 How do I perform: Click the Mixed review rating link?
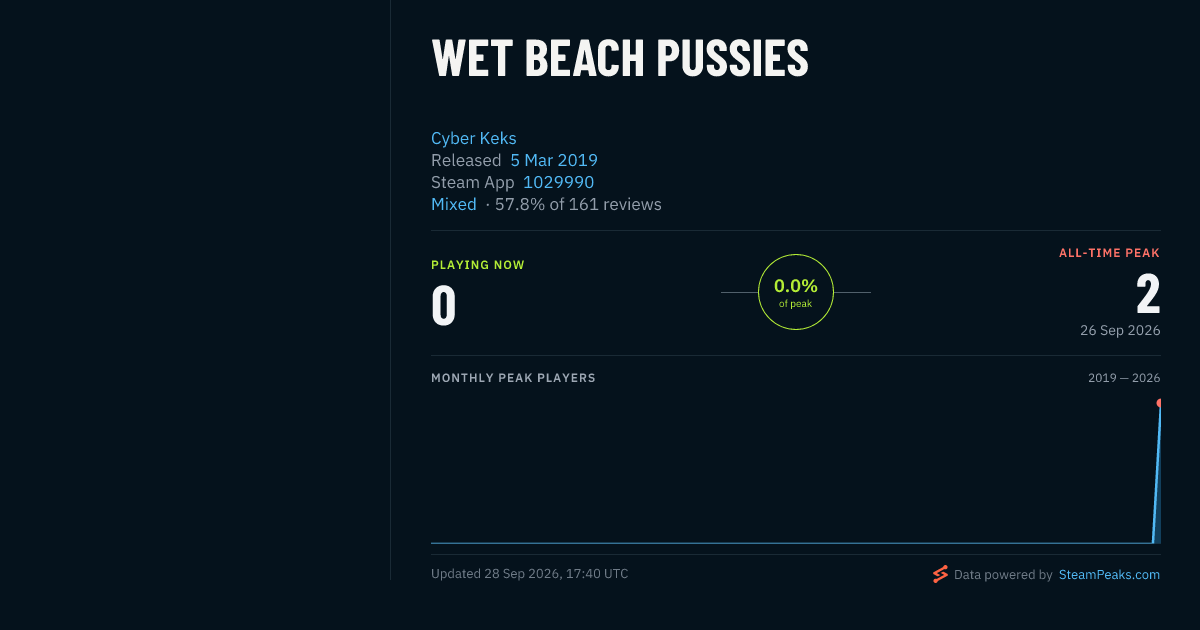(454, 204)
